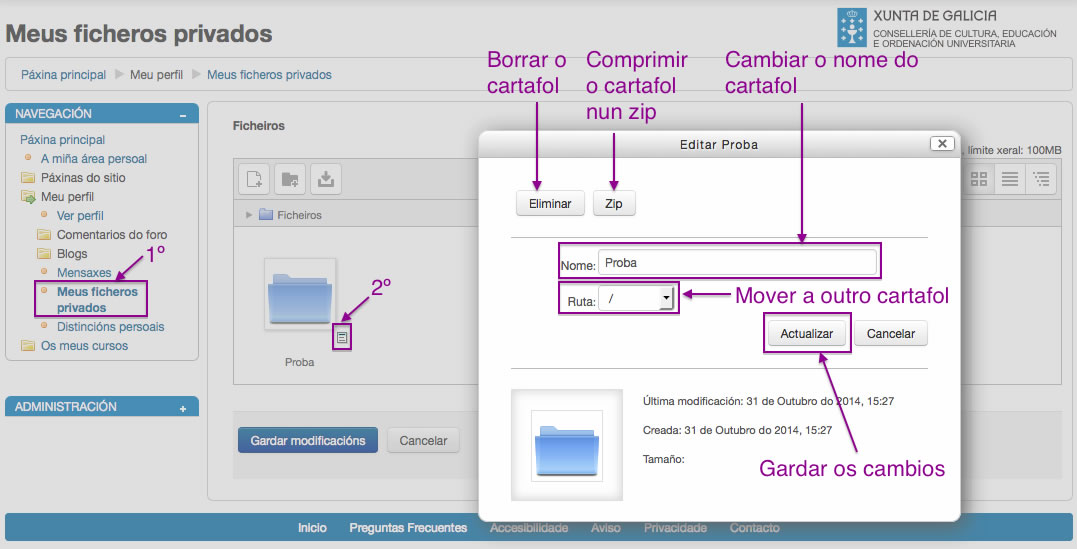Open Distincións persoais link
Image resolution: width=1077 pixels, height=549 pixels.
(111, 326)
